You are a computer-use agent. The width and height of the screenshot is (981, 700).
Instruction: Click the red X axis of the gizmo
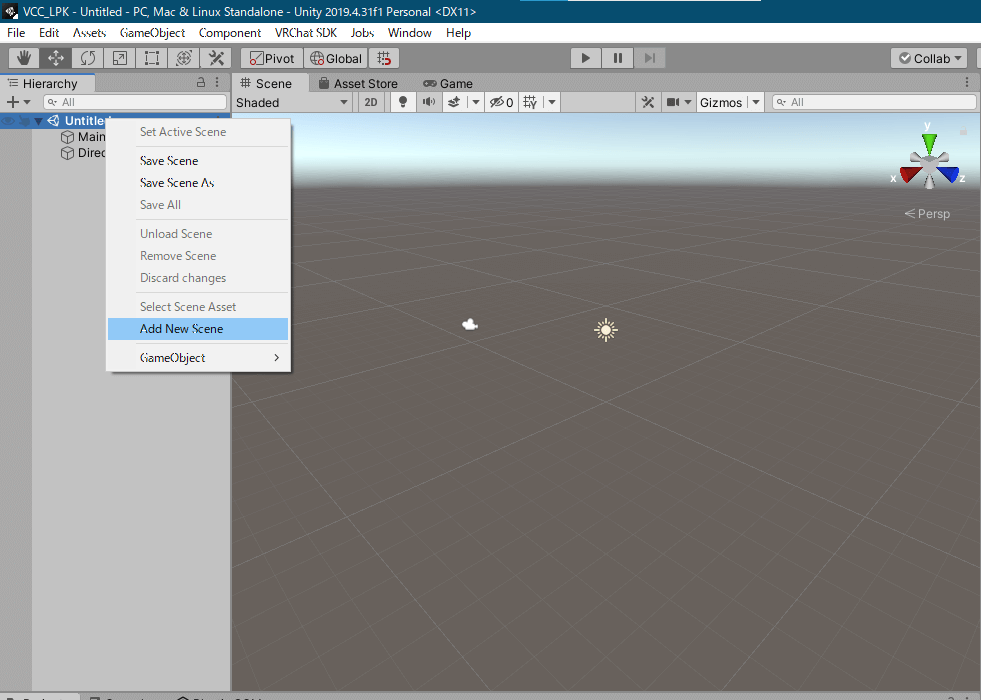tap(910, 173)
